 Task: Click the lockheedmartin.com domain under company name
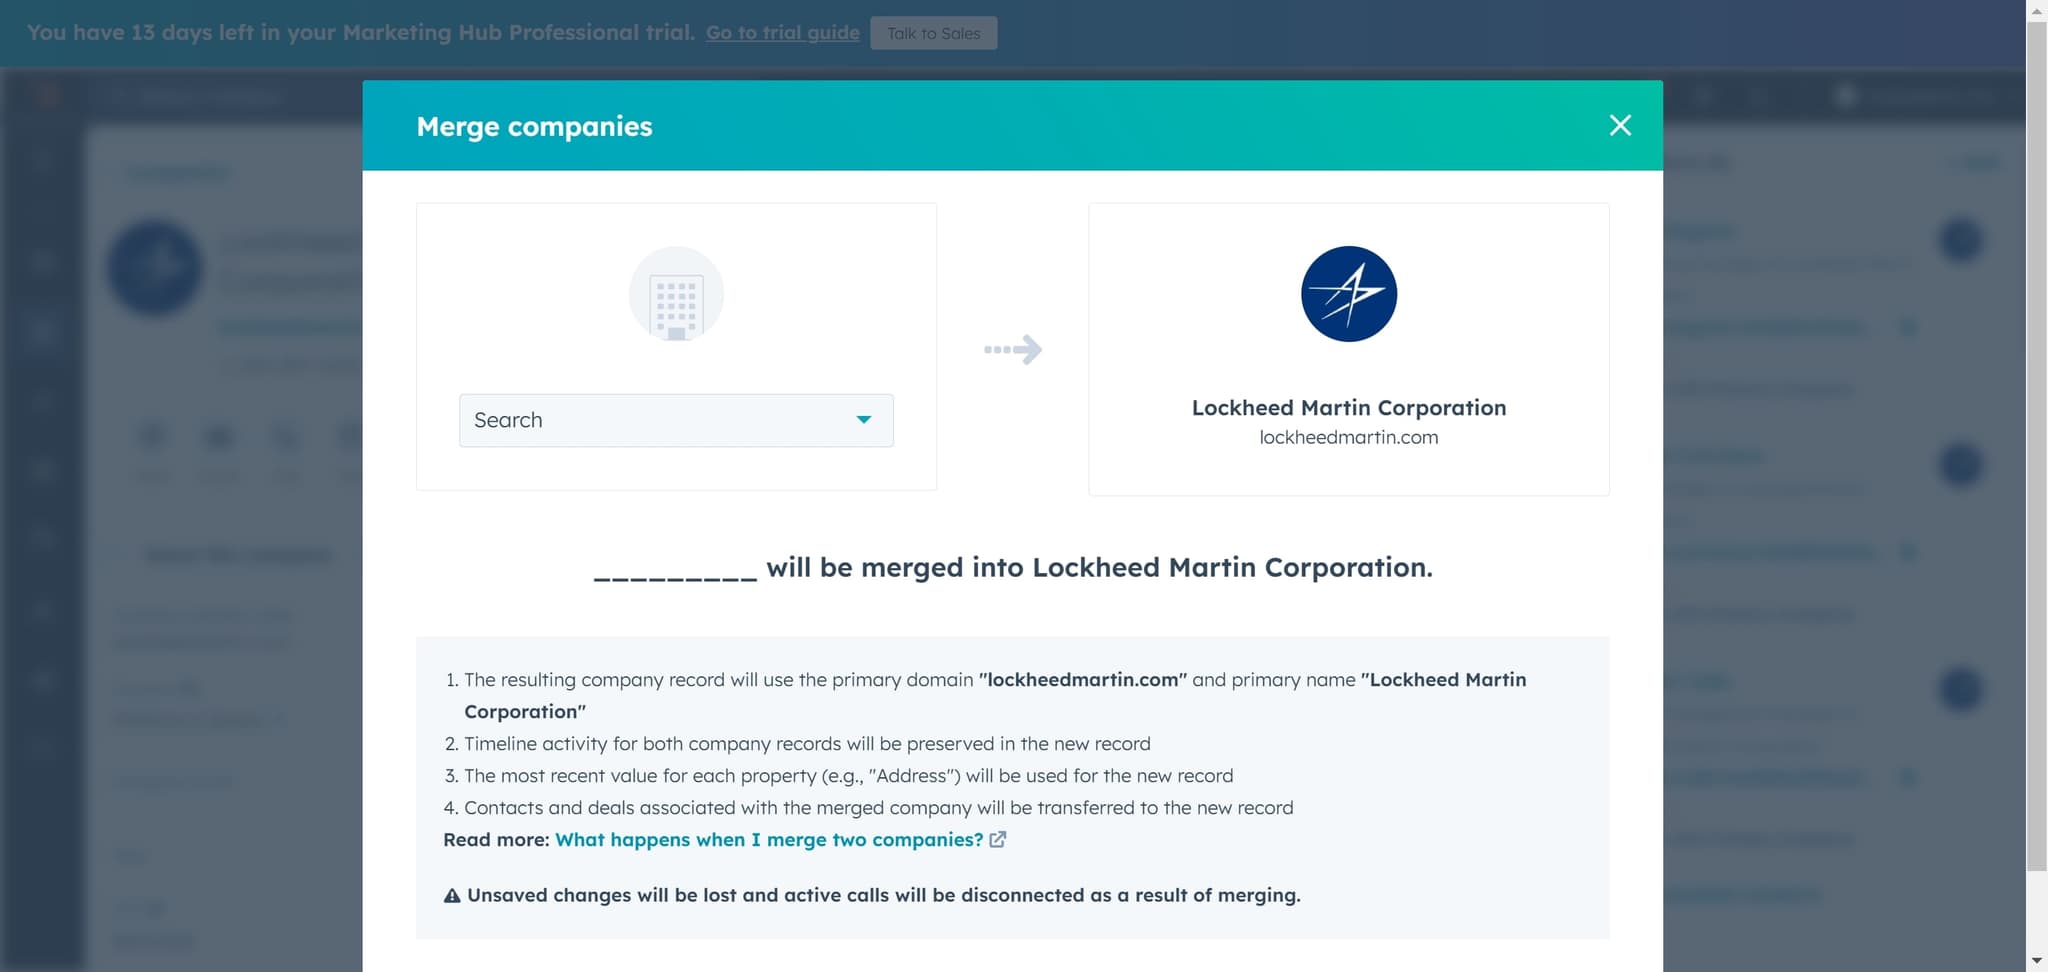point(1348,437)
